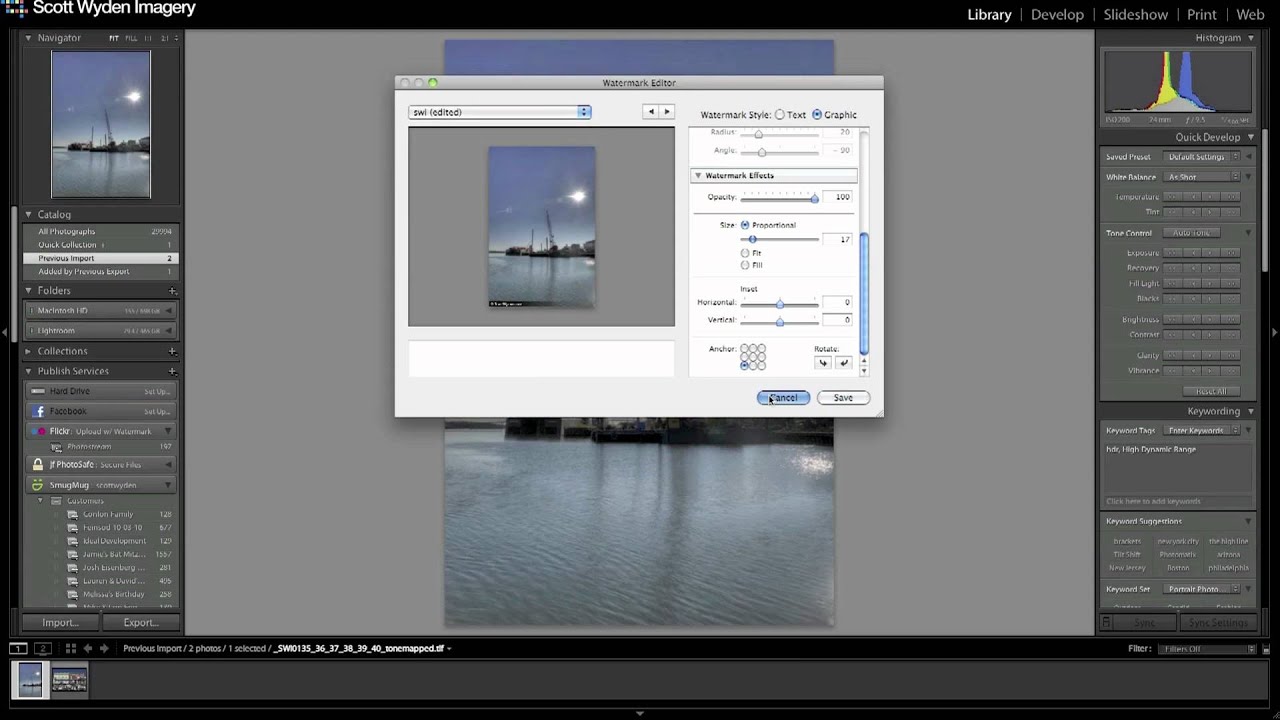The image size is (1280, 720).
Task: Go back using filmstrip left arrow
Action: [87, 648]
